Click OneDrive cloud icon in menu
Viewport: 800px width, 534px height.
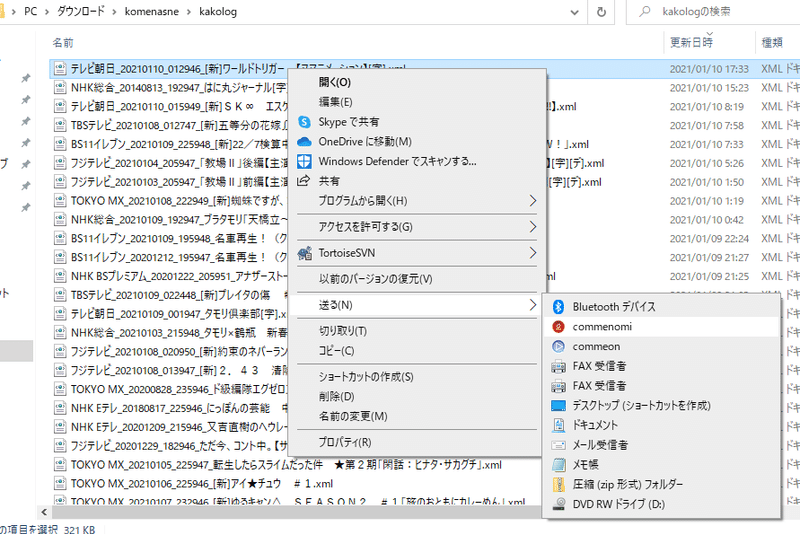[x=304, y=141]
